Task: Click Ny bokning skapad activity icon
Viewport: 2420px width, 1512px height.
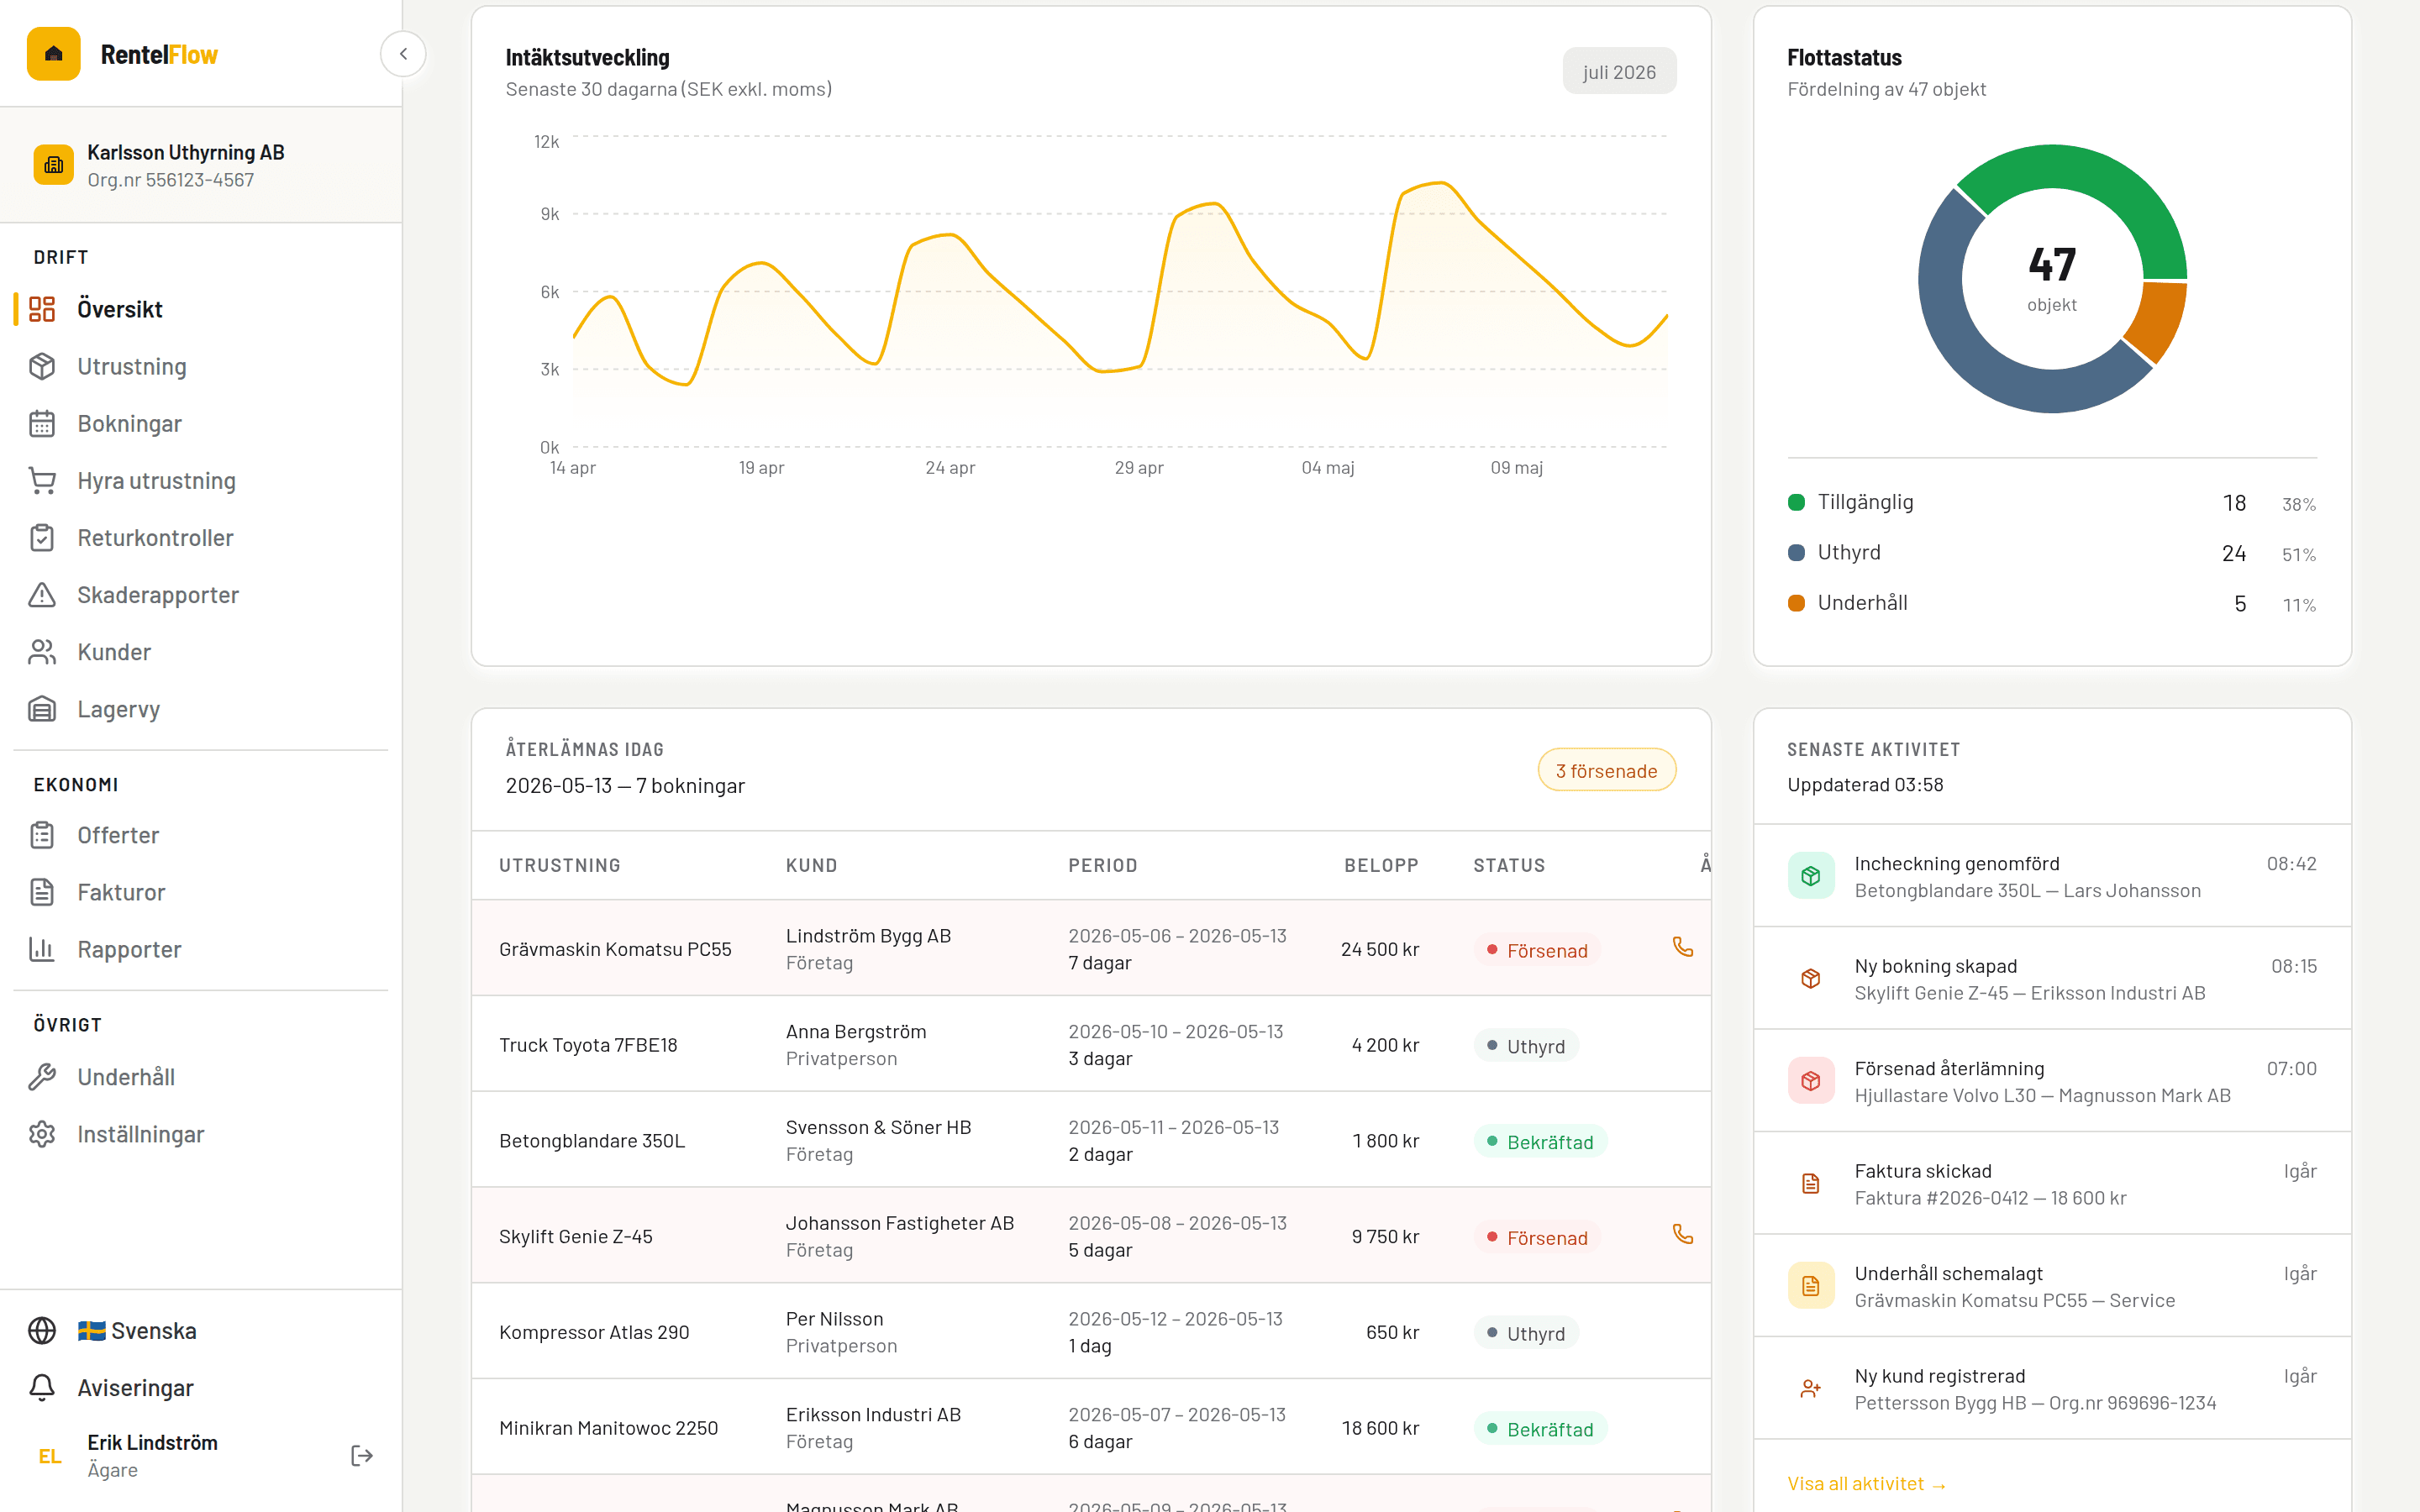Action: pos(1811,978)
